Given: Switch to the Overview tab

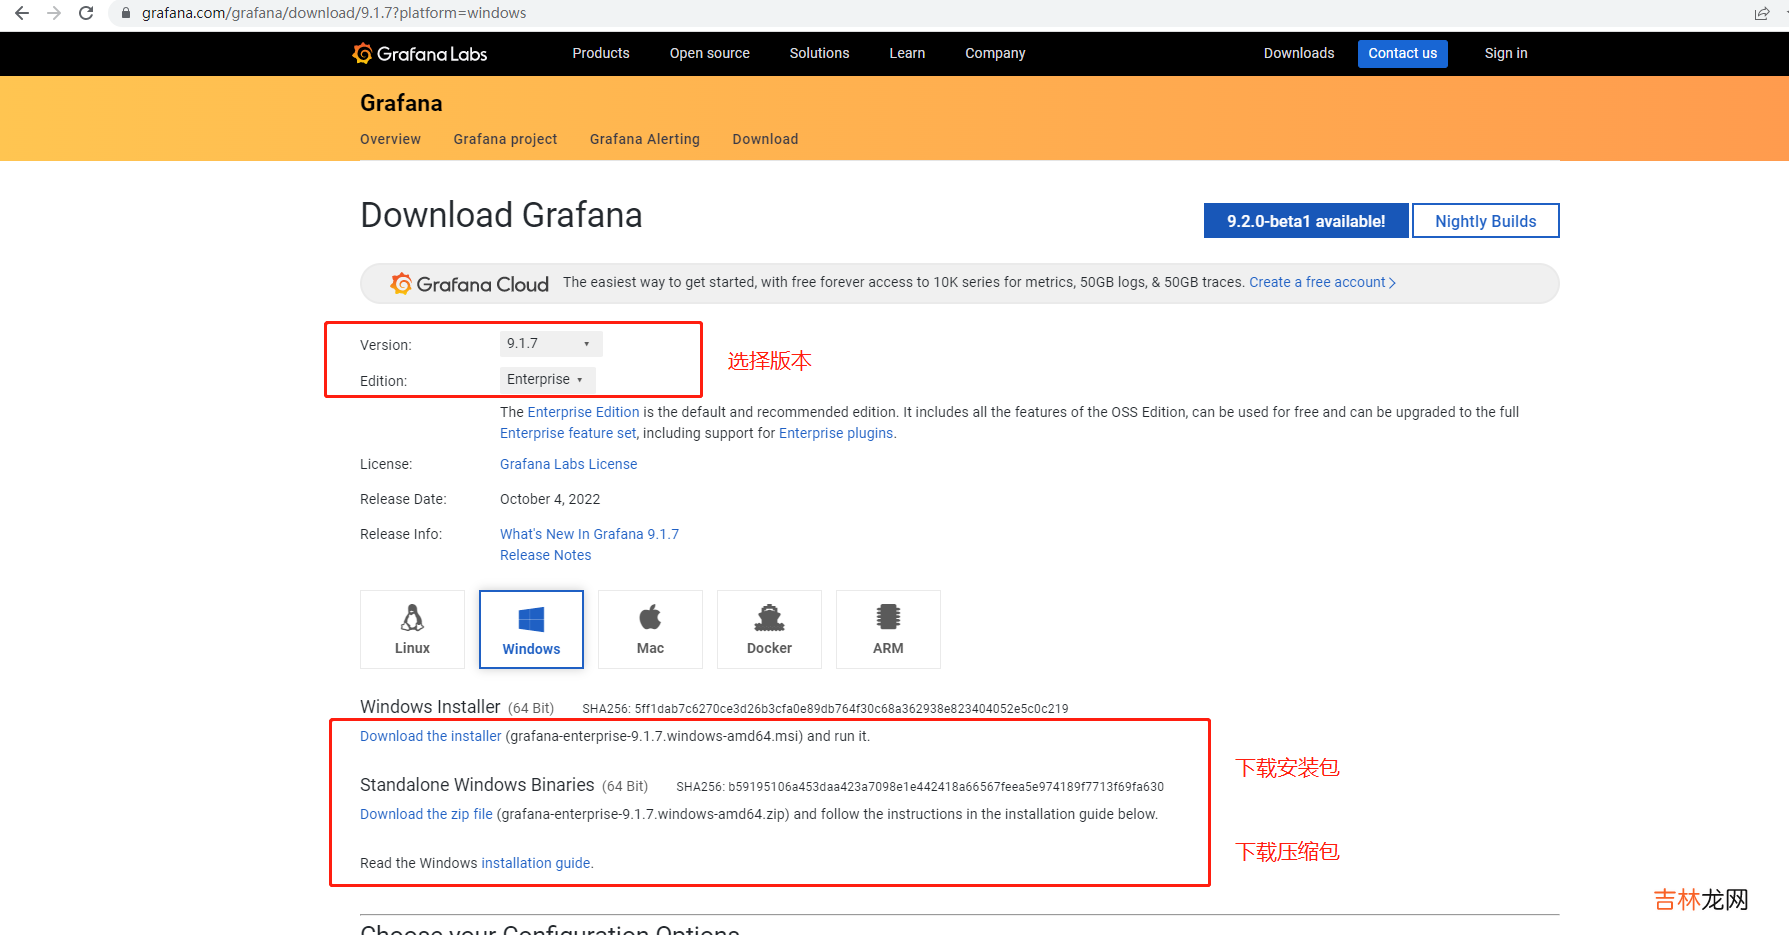Looking at the screenshot, I should tap(390, 139).
